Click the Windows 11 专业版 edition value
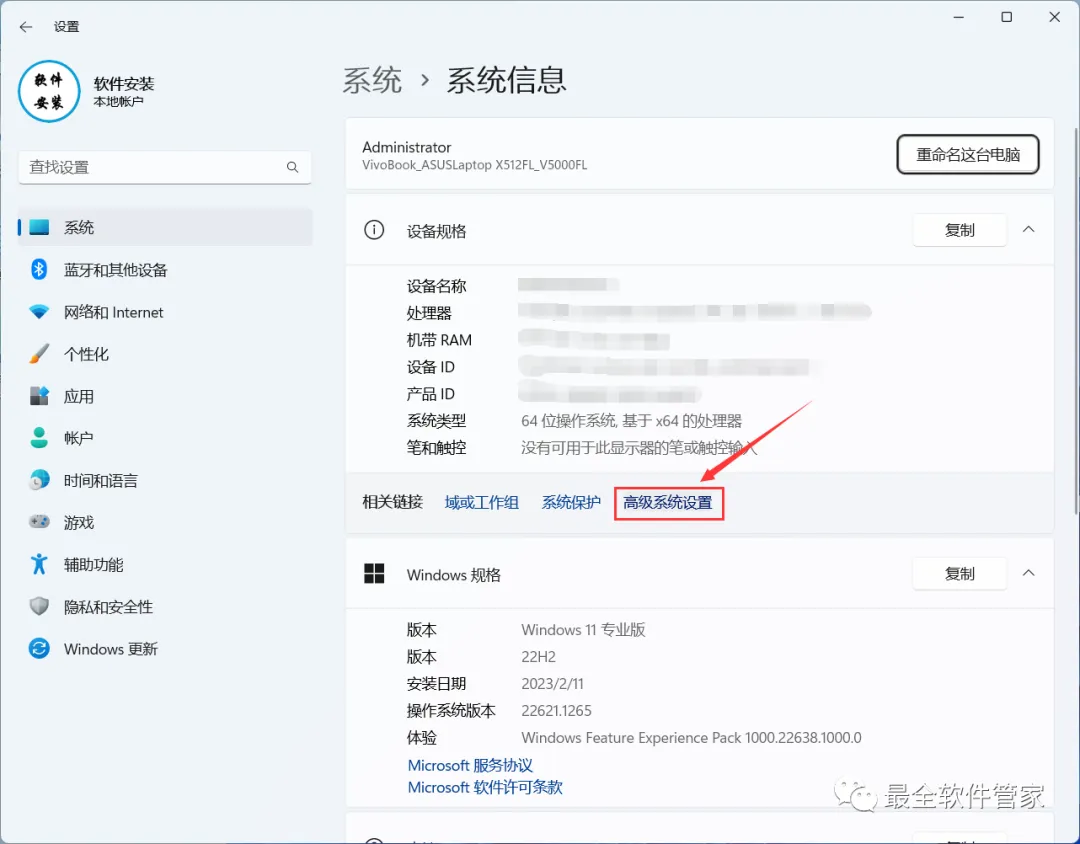This screenshot has height=844, width=1080. tap(583, 630)
